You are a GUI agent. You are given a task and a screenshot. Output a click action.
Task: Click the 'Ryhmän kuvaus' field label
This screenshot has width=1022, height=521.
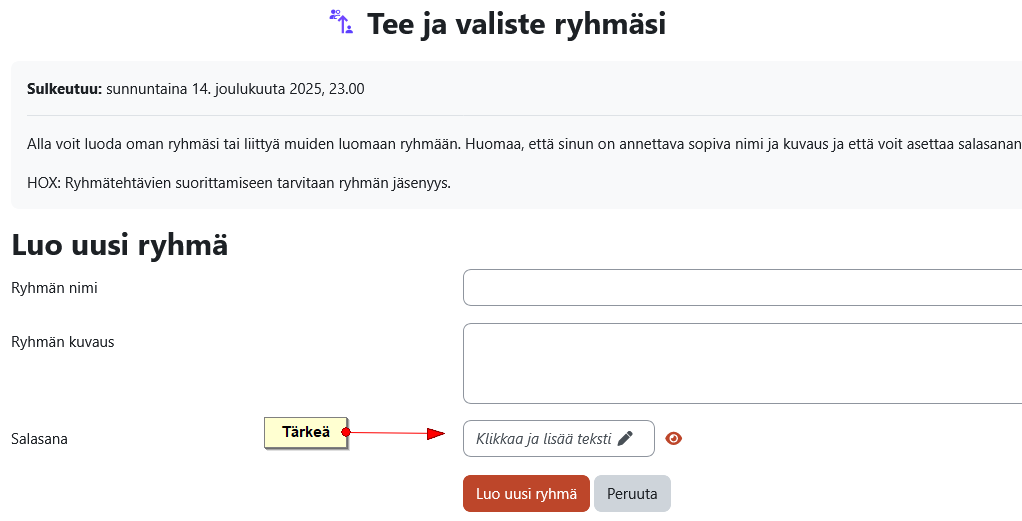tap(63, 342)
